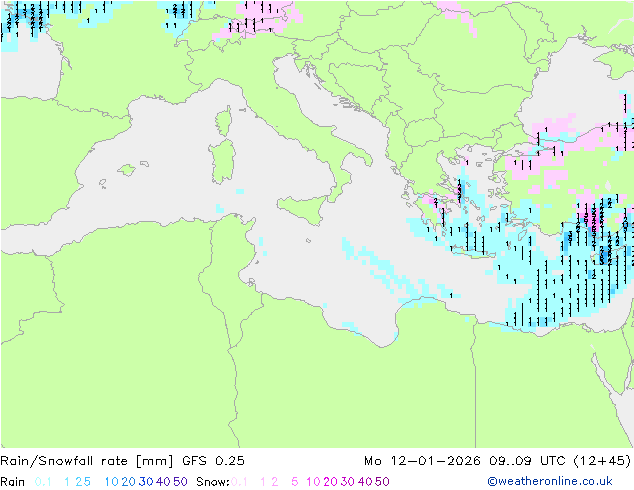The height and width of the screenshot is (490, 634).
Task: Click the island of Corsica on the map
Action: pyautogui.click(x=224, y=121)
